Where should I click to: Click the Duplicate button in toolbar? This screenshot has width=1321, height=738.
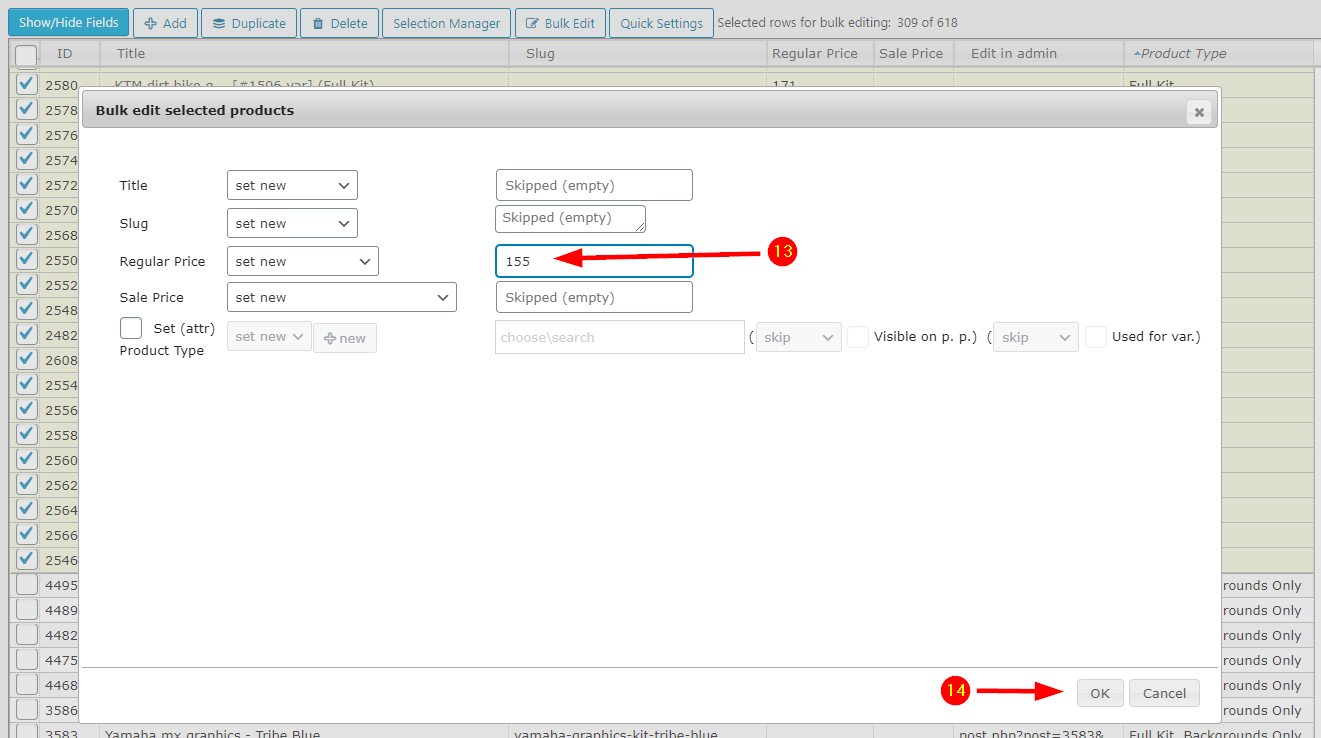pos(248,23)
